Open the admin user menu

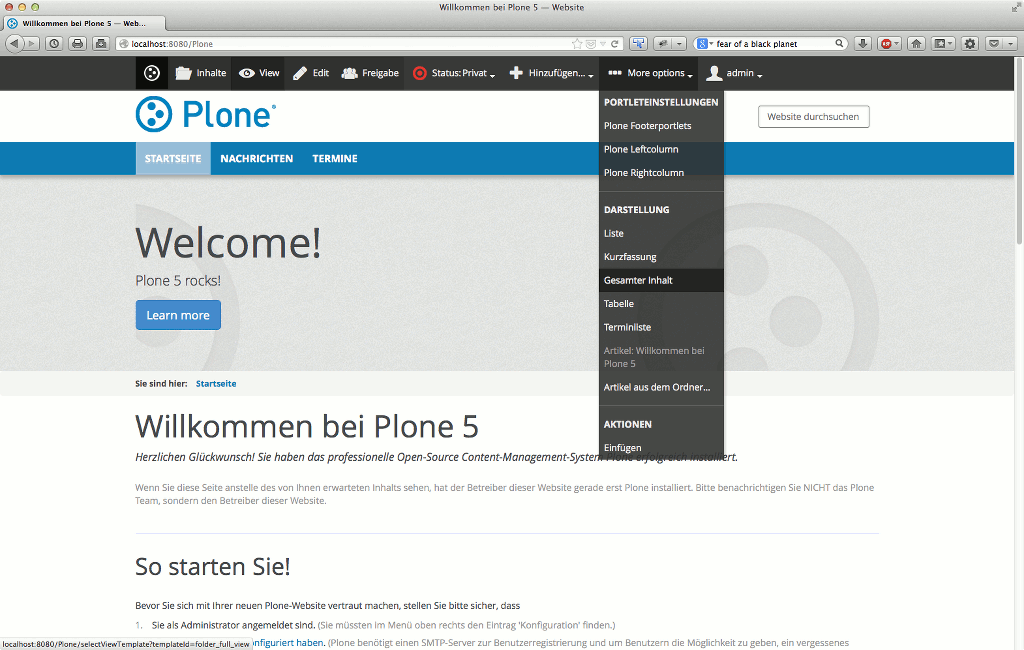734,73
